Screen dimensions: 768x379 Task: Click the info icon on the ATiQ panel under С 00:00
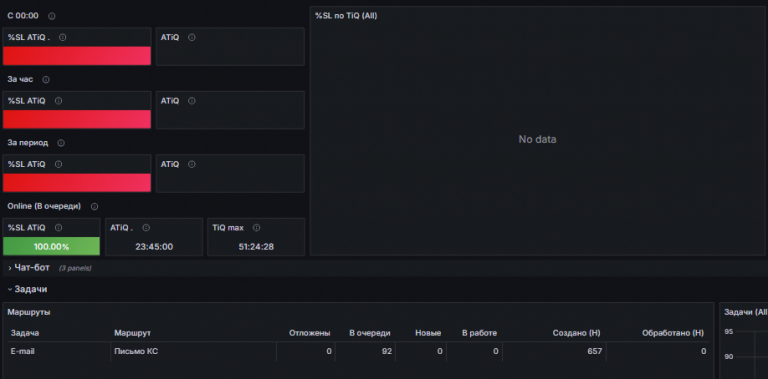[x=192, y=37]
